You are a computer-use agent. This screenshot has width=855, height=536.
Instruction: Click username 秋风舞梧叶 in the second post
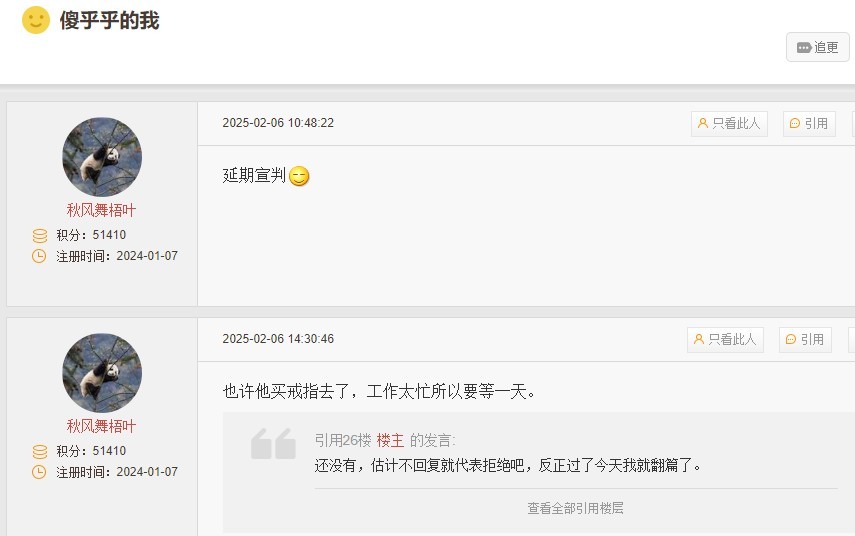[102, 426]
